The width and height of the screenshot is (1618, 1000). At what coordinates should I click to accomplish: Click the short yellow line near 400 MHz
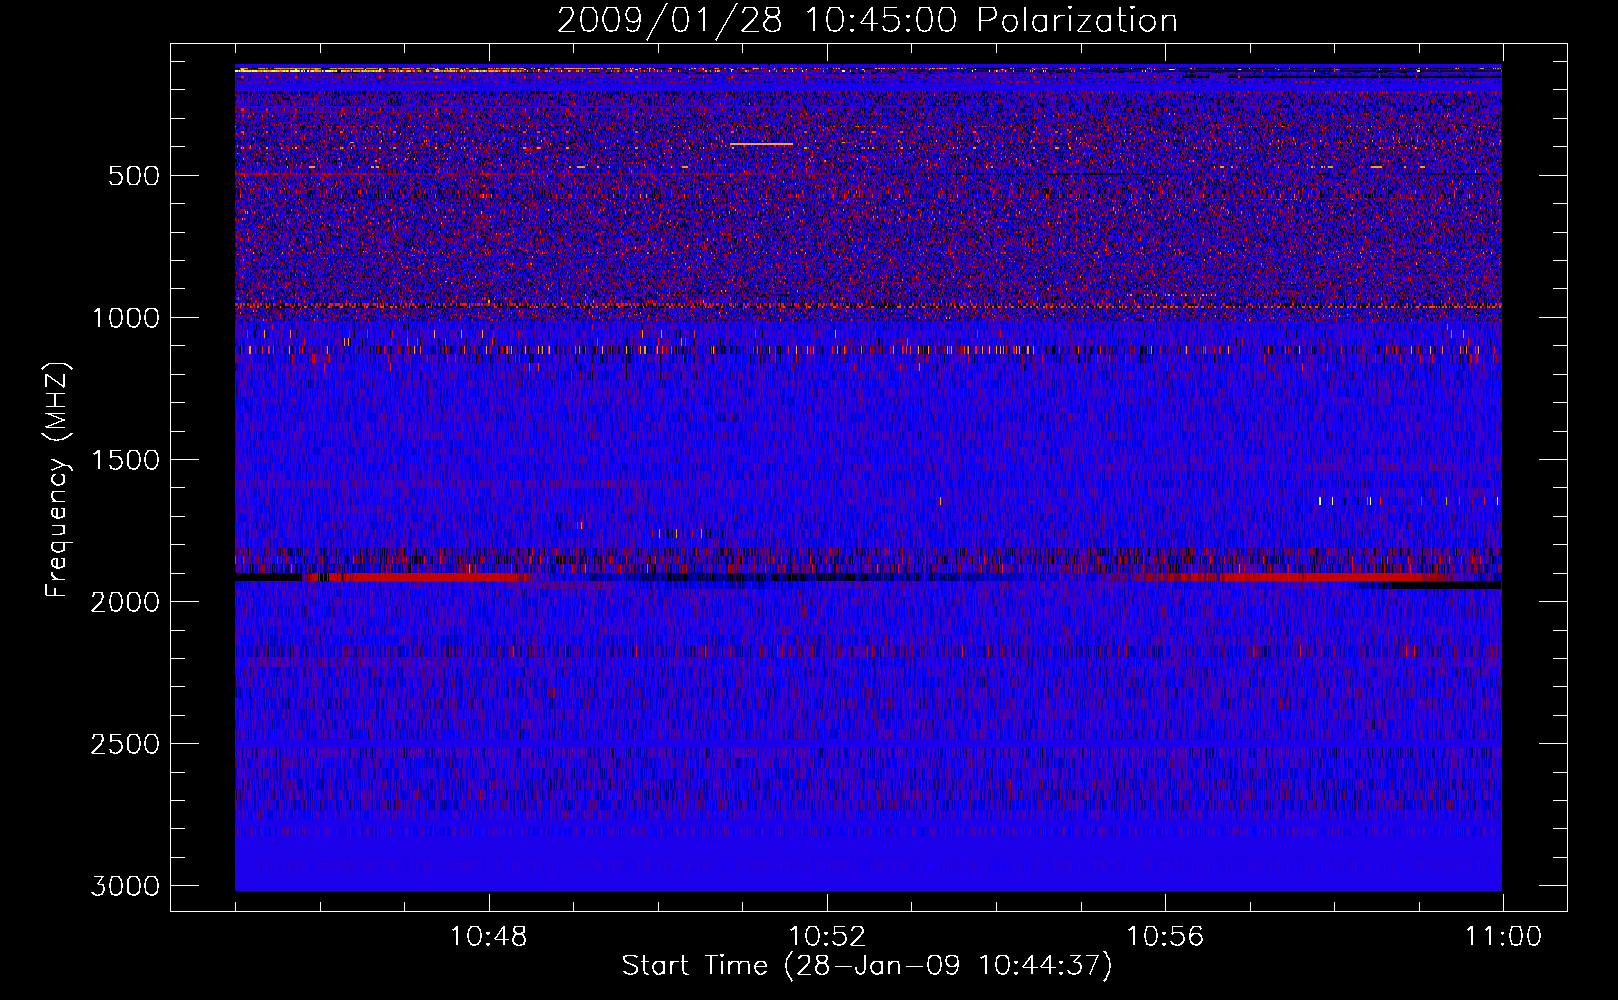[x=762, y=144]
